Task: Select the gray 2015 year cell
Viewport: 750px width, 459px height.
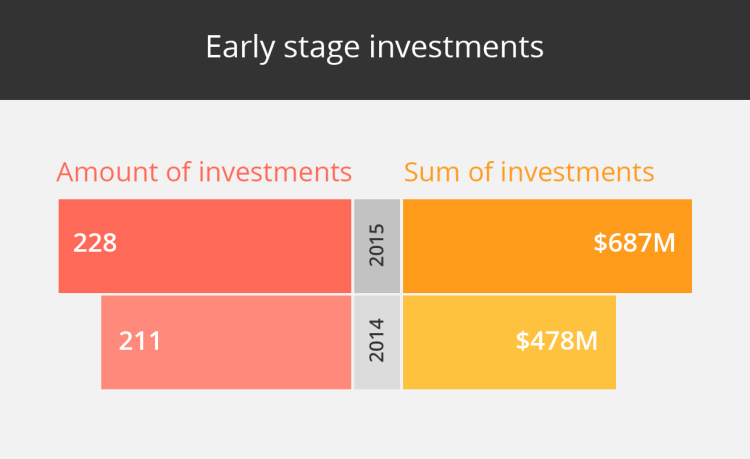Action: [377, 246]
